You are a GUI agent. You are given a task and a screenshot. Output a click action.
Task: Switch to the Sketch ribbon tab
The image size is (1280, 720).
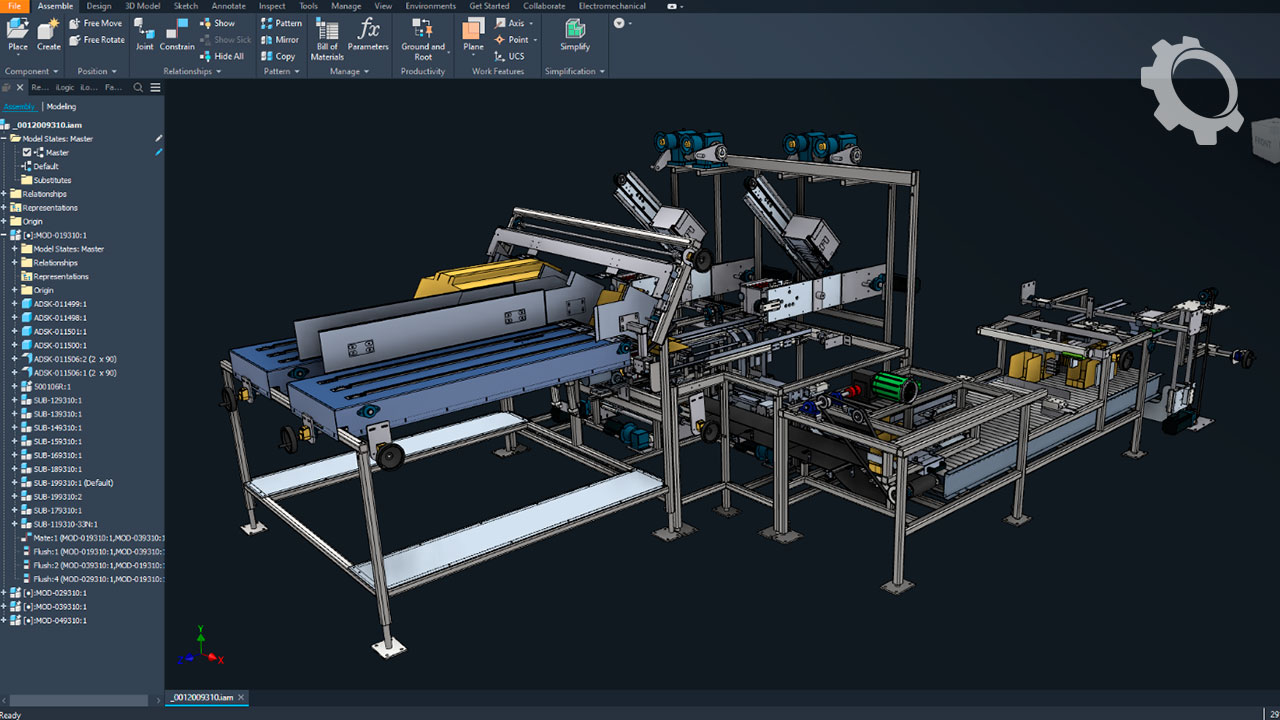(186, 6)
